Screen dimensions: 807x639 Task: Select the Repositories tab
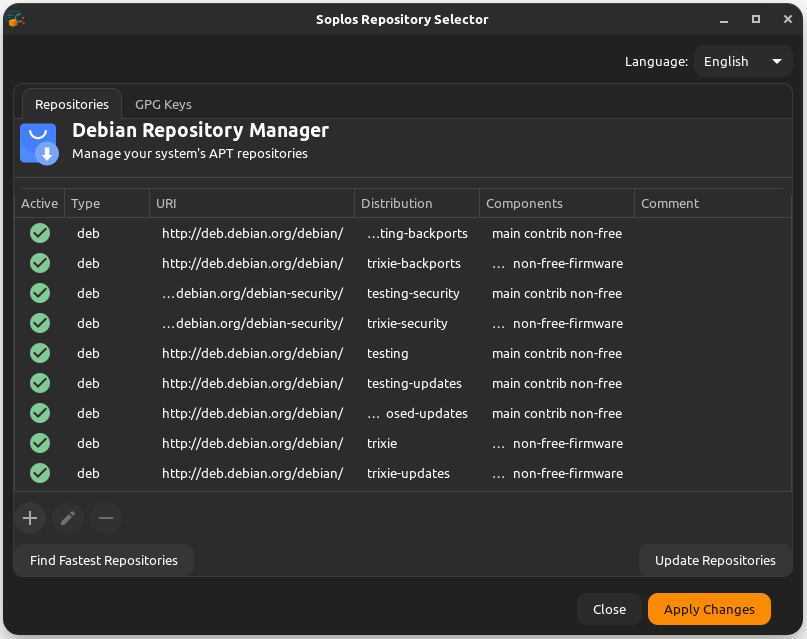[71, 104]
